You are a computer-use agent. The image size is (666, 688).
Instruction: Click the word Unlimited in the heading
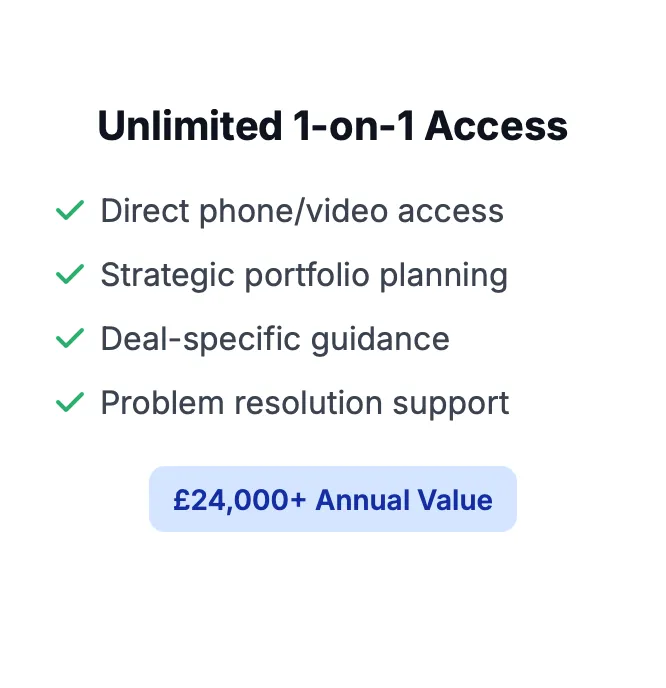click(190, 126)
